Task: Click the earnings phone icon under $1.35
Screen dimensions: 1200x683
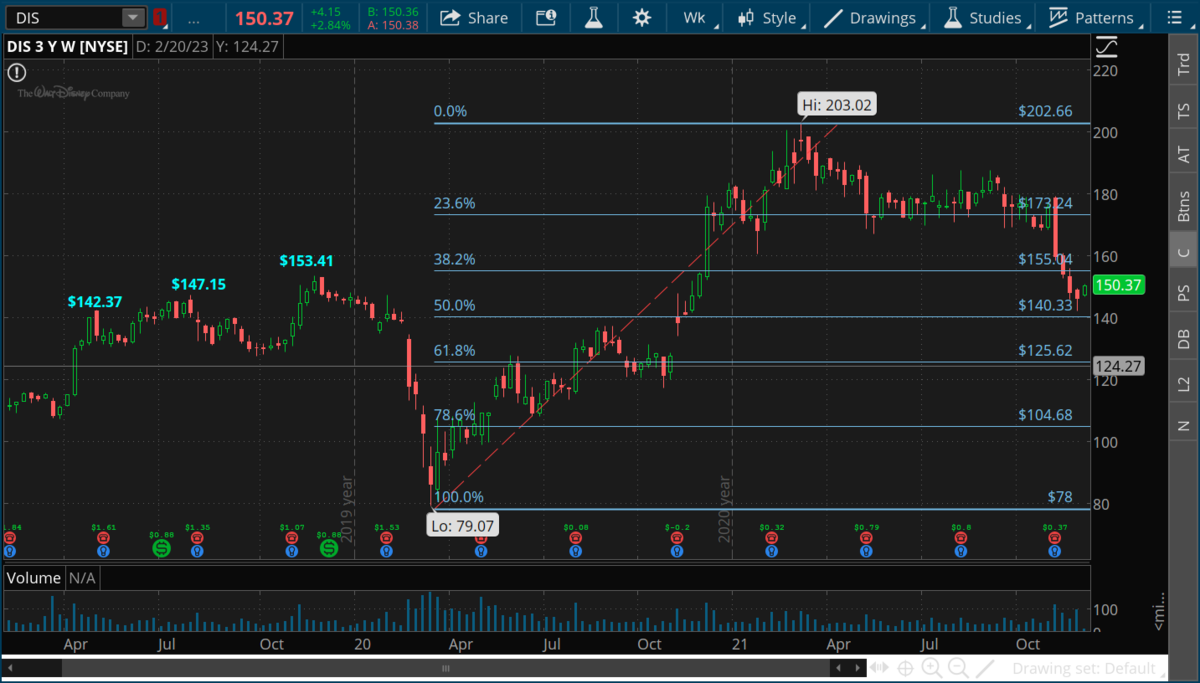Action: 197,538
